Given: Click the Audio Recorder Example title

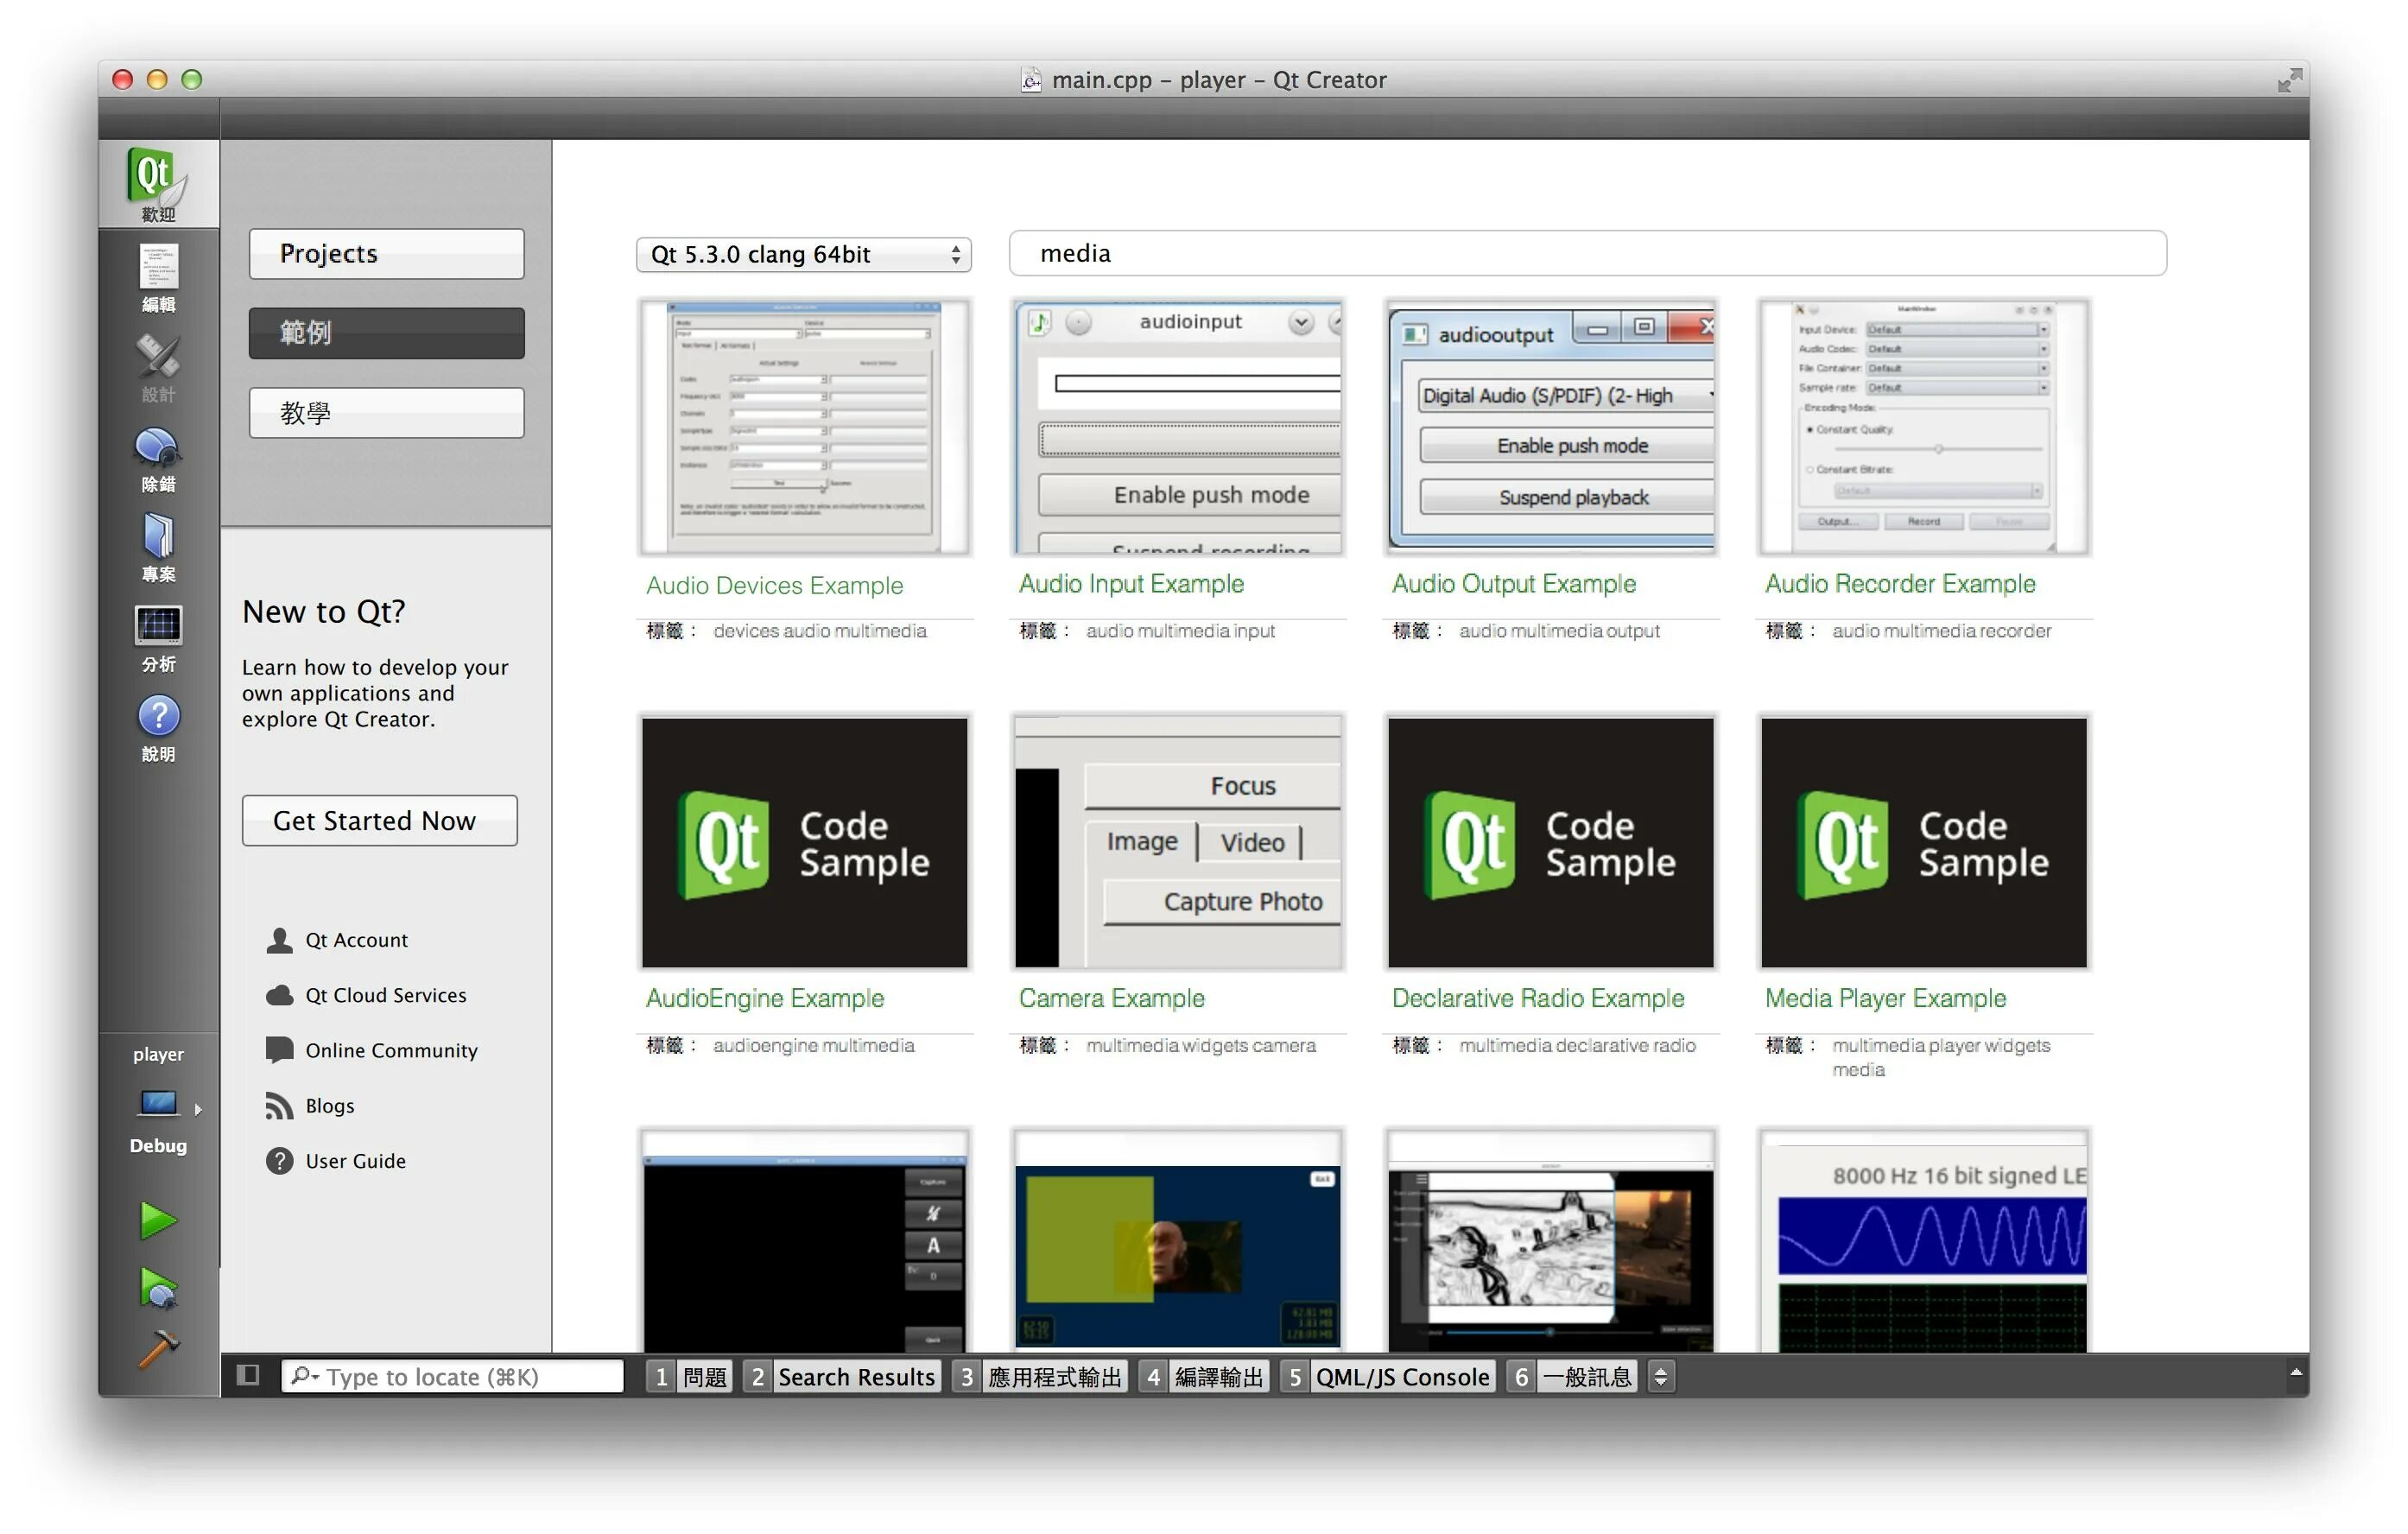Looking at the screenshot, I should point(1899,584).
